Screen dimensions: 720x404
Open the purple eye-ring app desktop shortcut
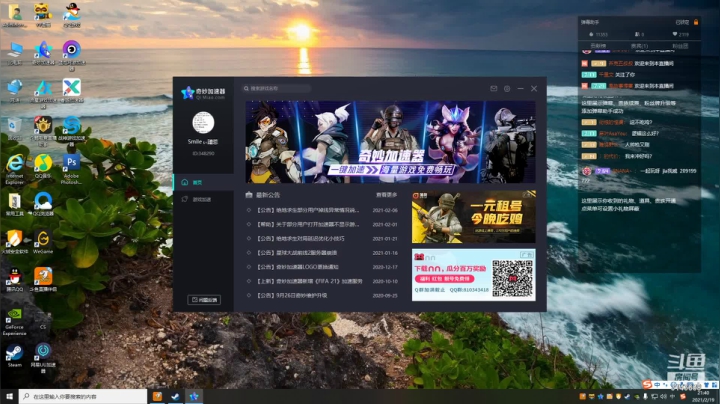[x=72, y=56]
